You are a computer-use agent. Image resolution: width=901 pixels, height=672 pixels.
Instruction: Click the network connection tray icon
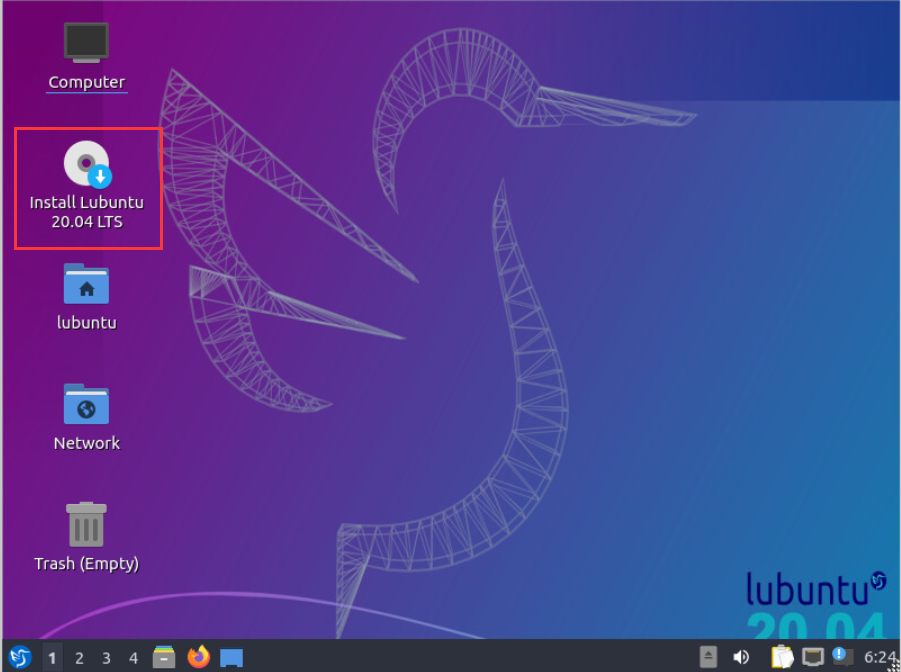[813, 657]
